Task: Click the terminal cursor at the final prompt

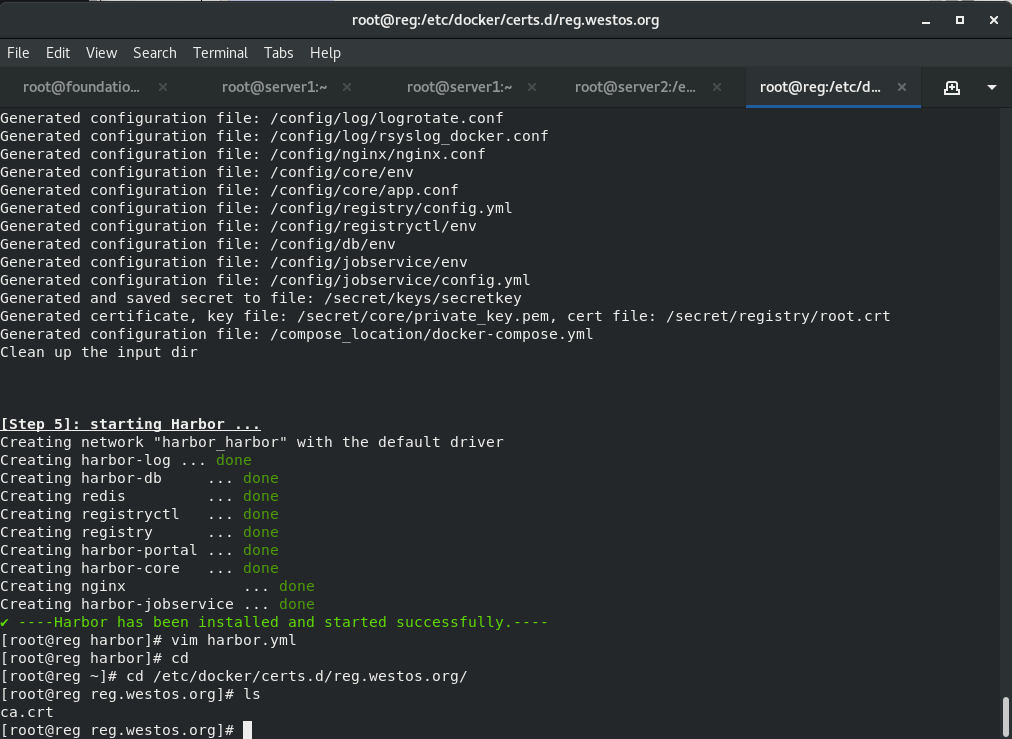Action: [247, 731]
